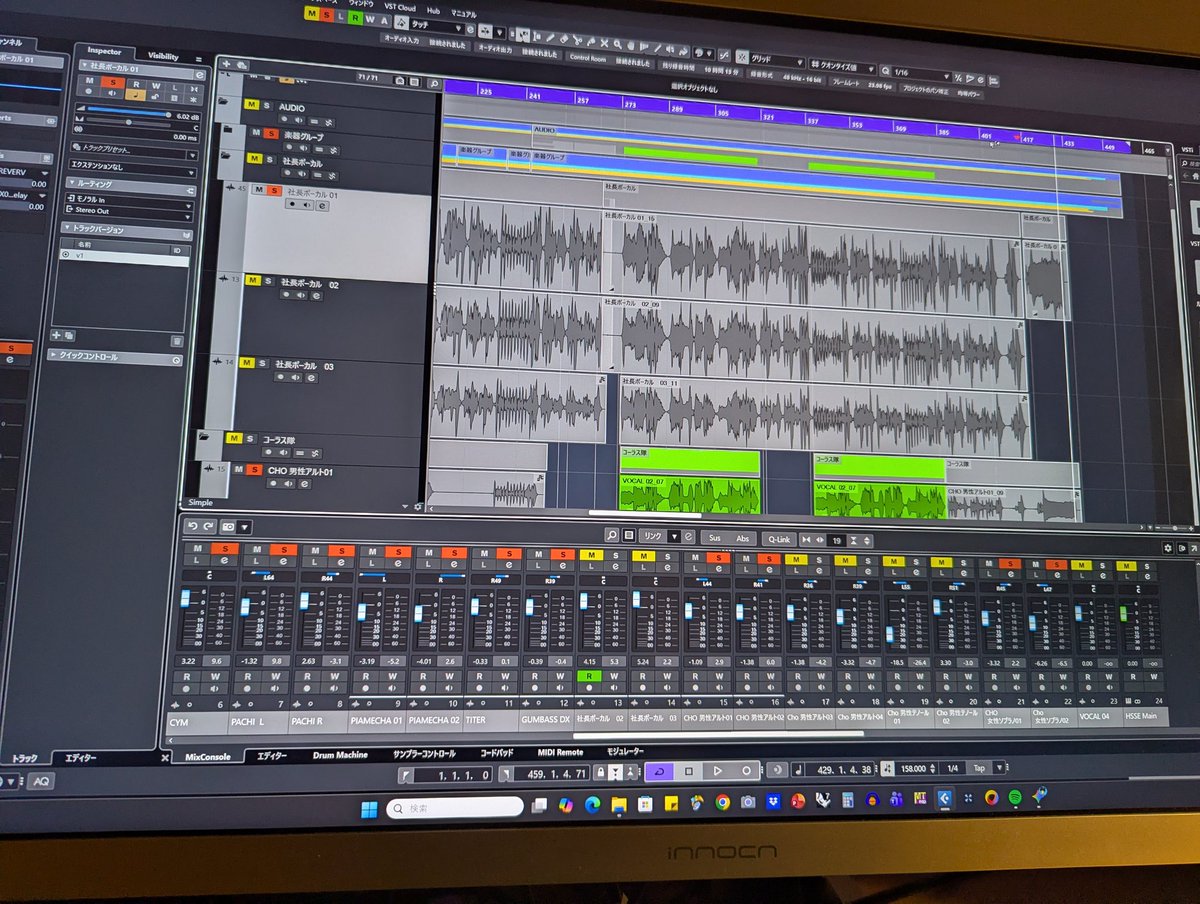Click the Sus button in MixConsole
Screen dimensions: 1200x904
[x=714, y=538]
